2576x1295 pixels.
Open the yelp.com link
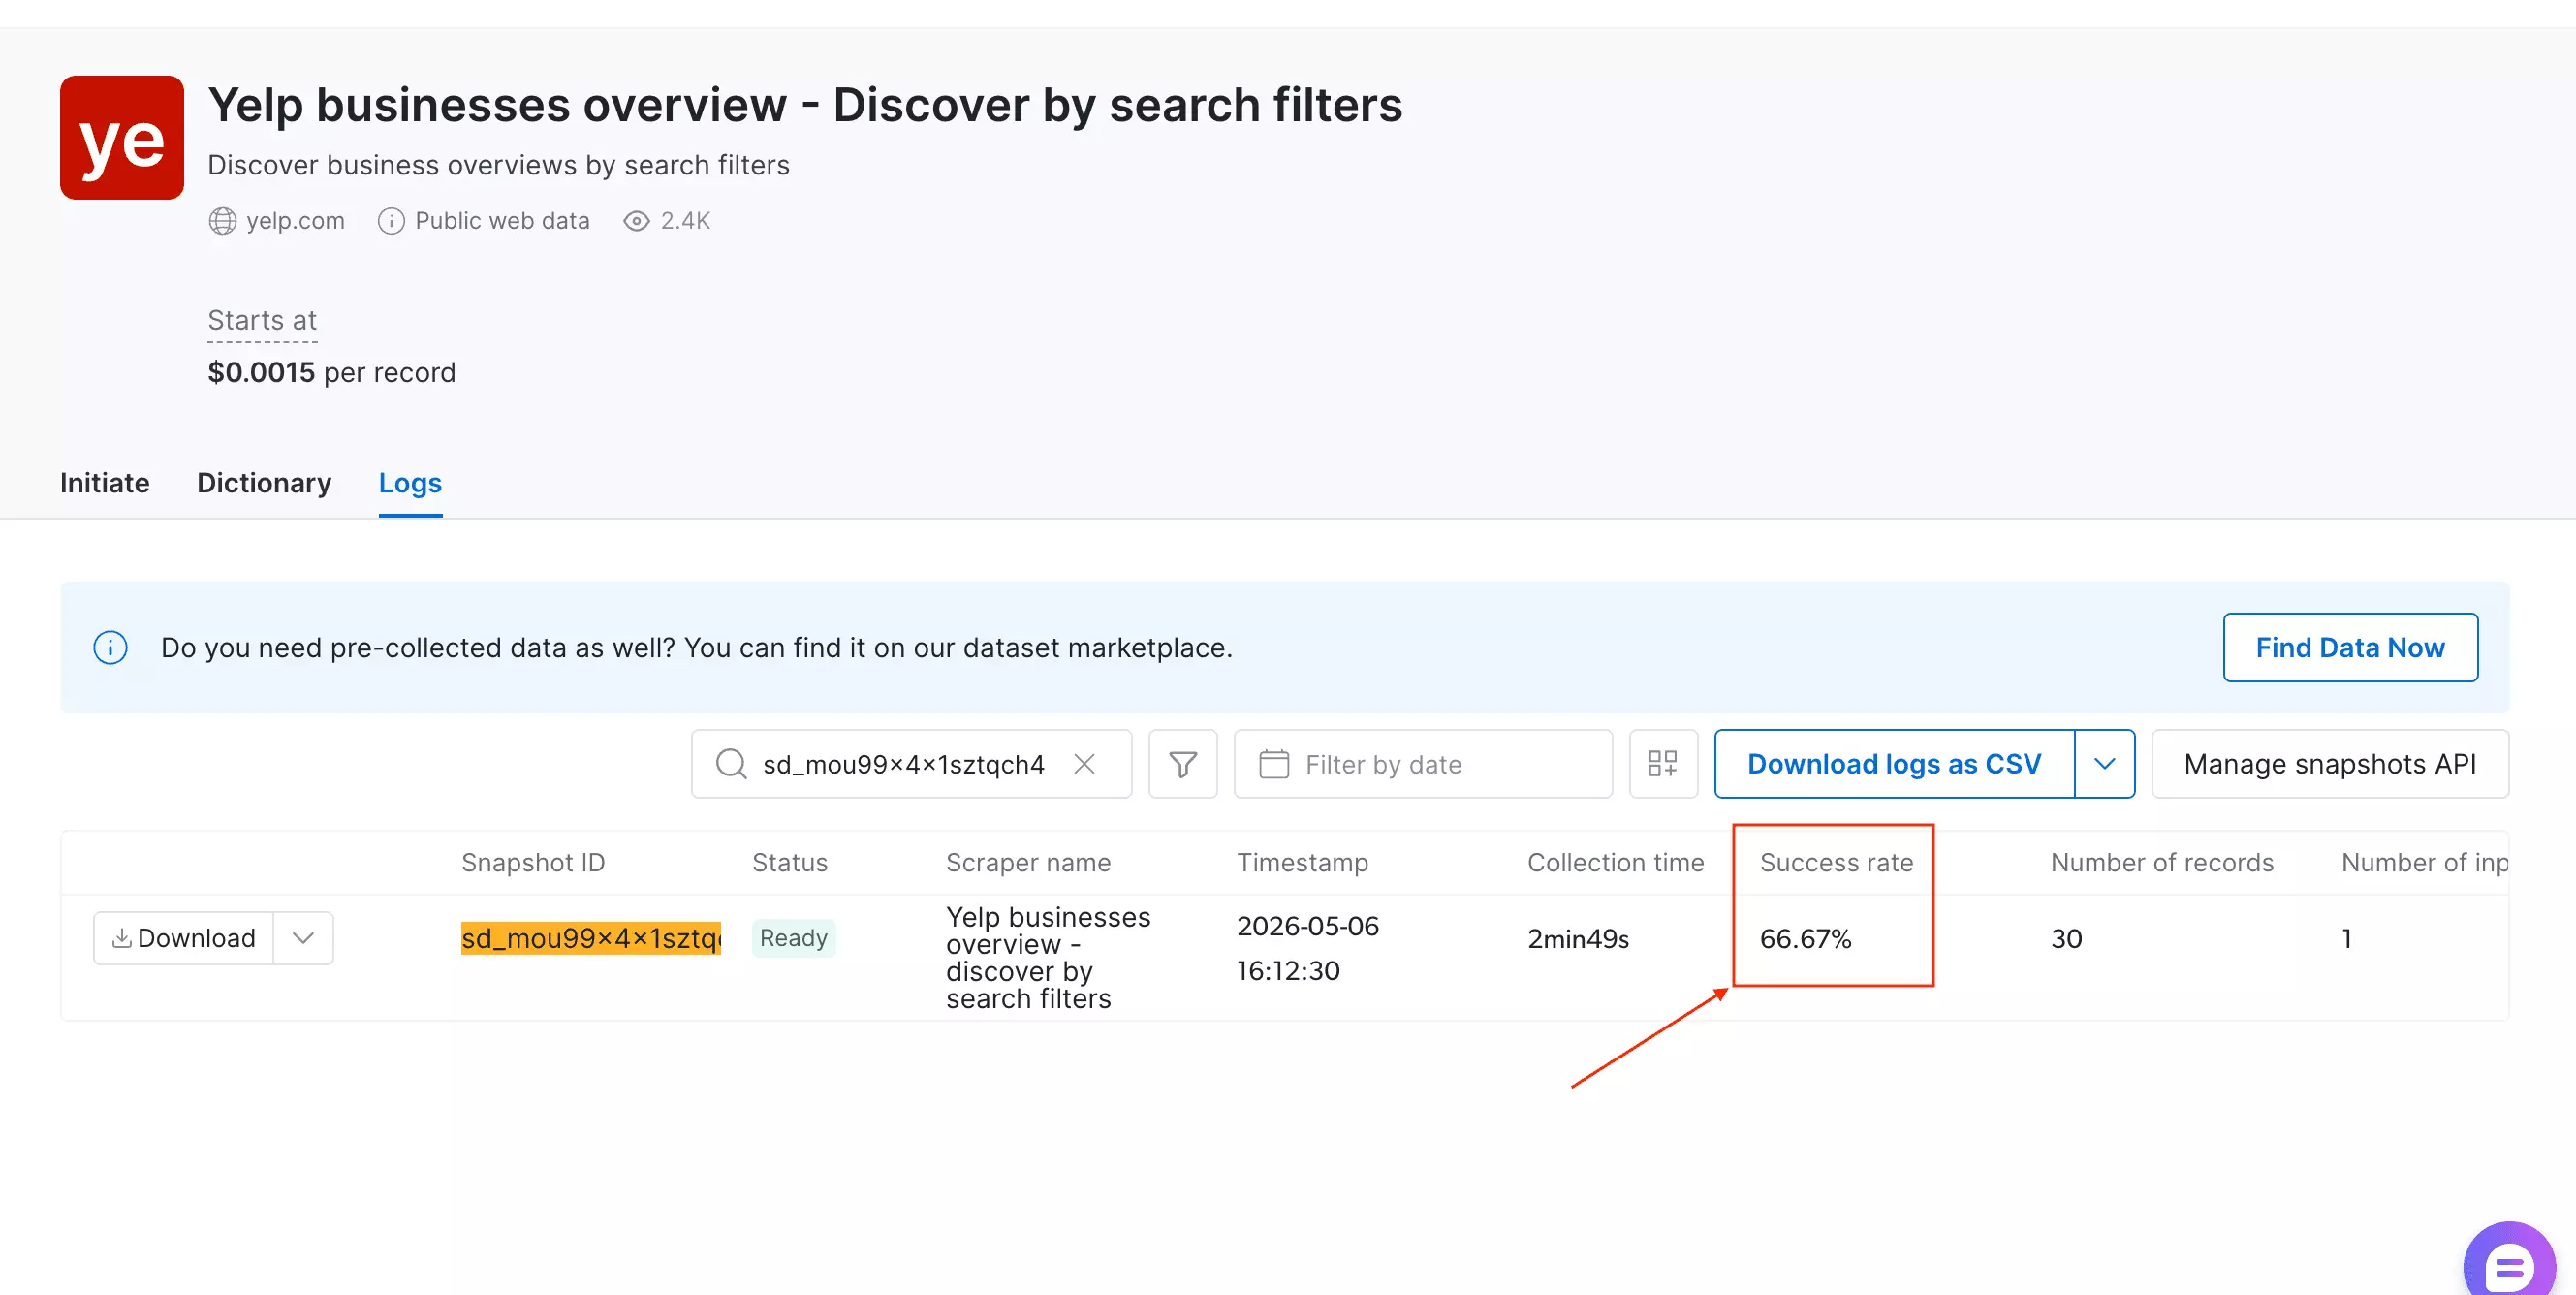295,221
